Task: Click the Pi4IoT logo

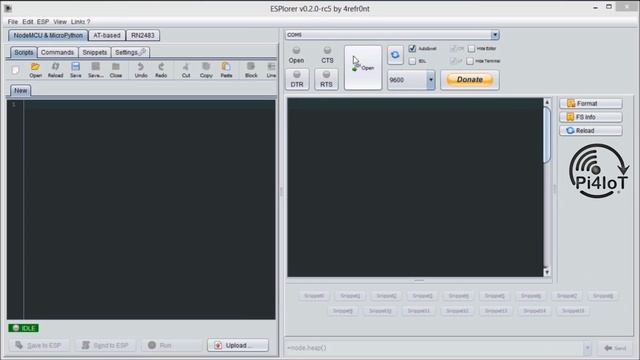Action: point(598,171)
